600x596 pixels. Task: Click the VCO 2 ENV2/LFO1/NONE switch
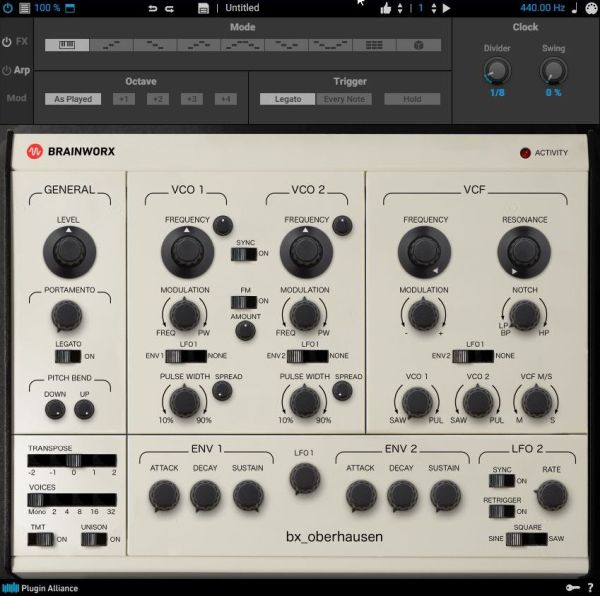tap(307, 356)
